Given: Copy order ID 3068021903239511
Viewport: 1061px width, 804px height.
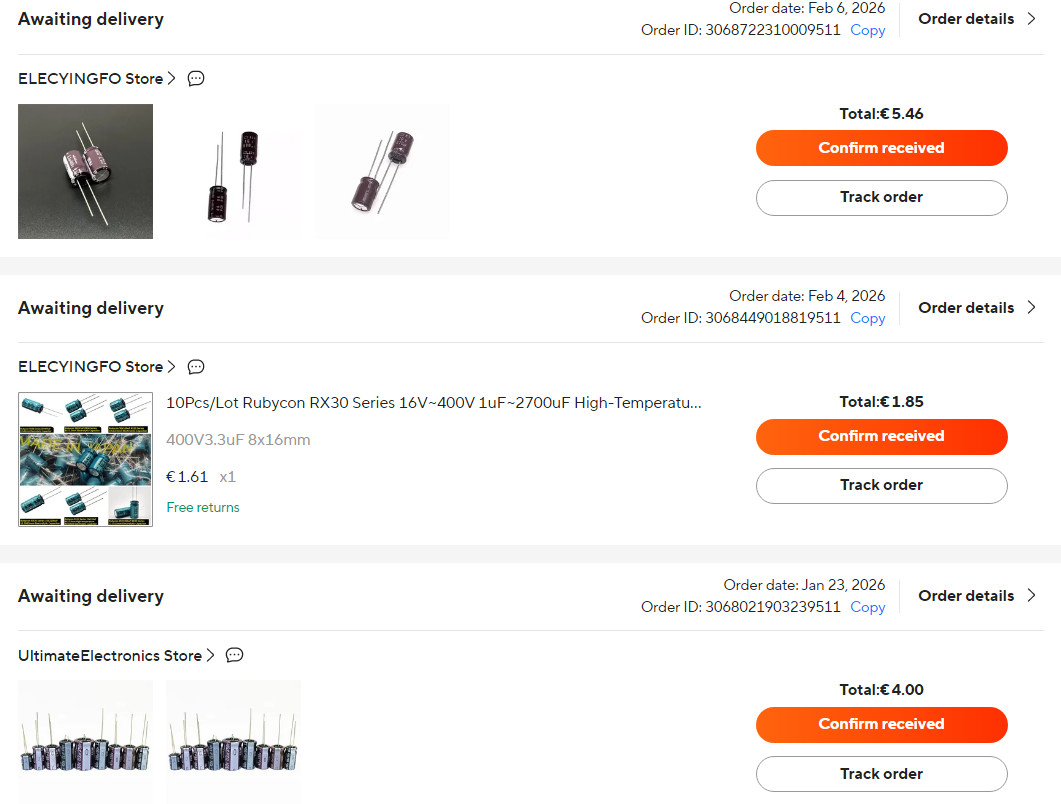Looking at the screenshot, I should tap(867, 607).
